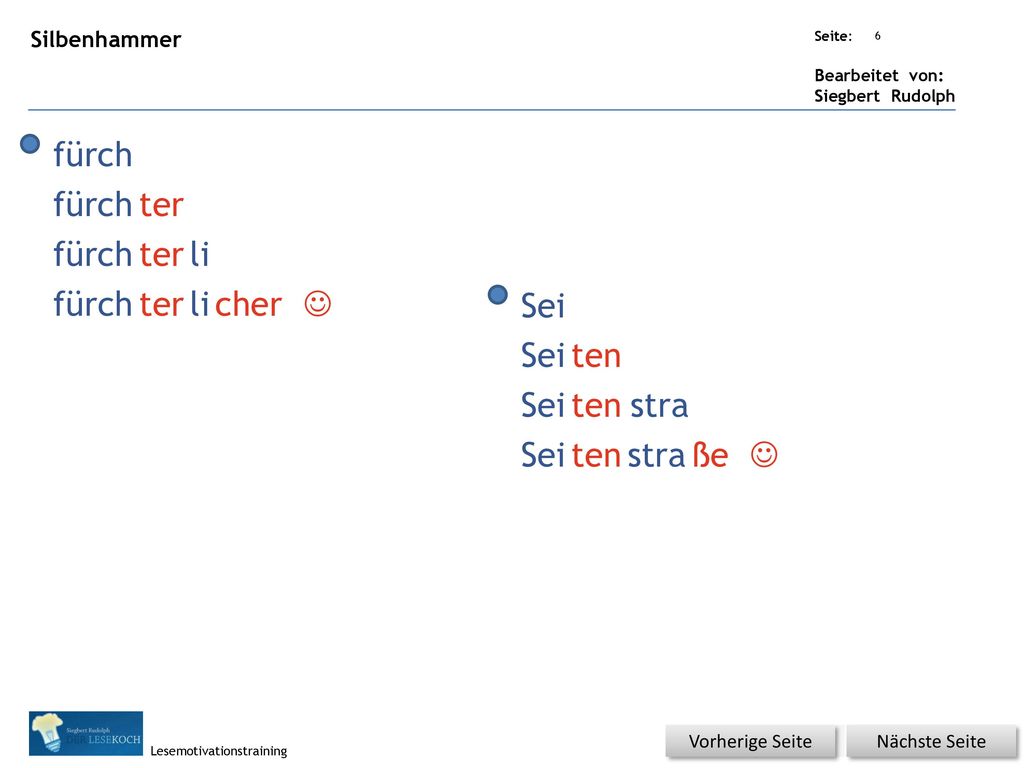Click the syllable stra in third Sei line
1024x768 pixels.
click(659, 406)
